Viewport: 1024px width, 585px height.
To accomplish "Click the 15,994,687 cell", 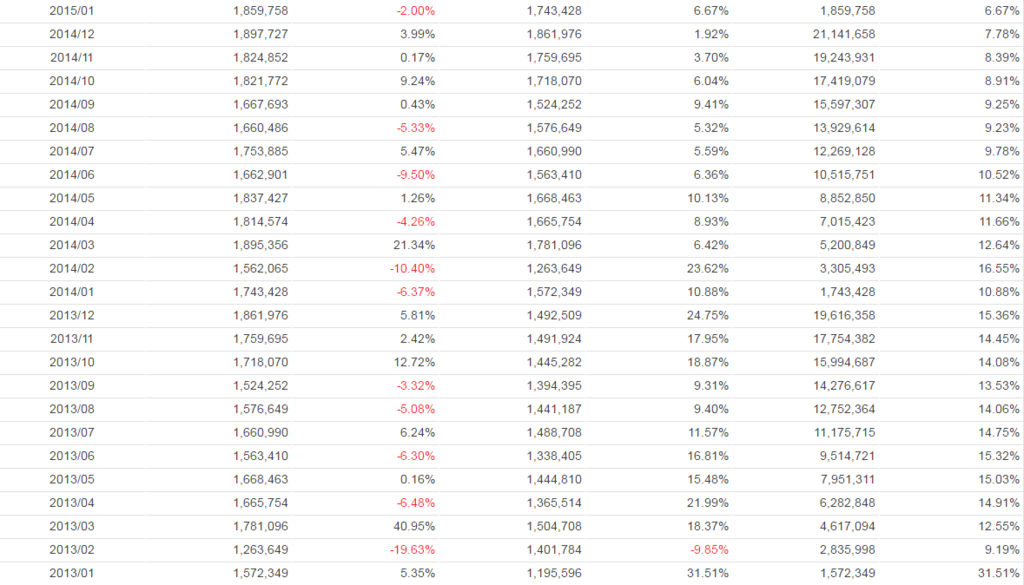I will (838, 362).
